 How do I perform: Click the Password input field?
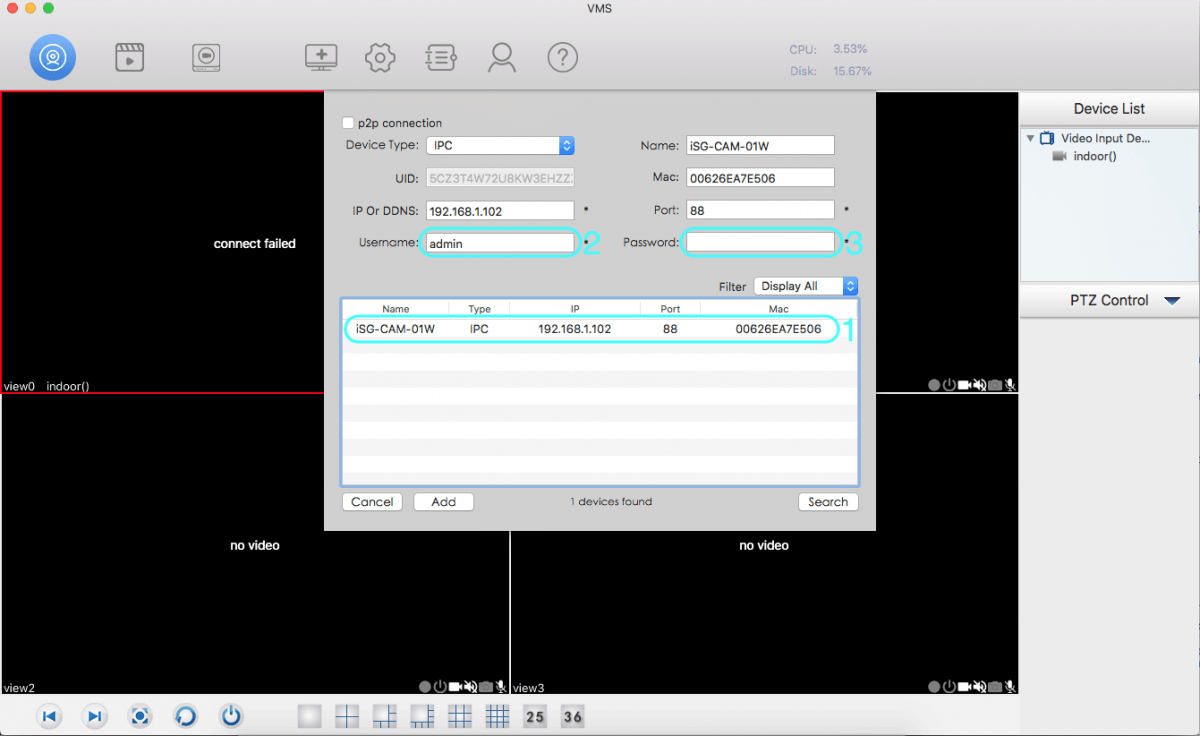pyautogui.click(x=760, y=242)
